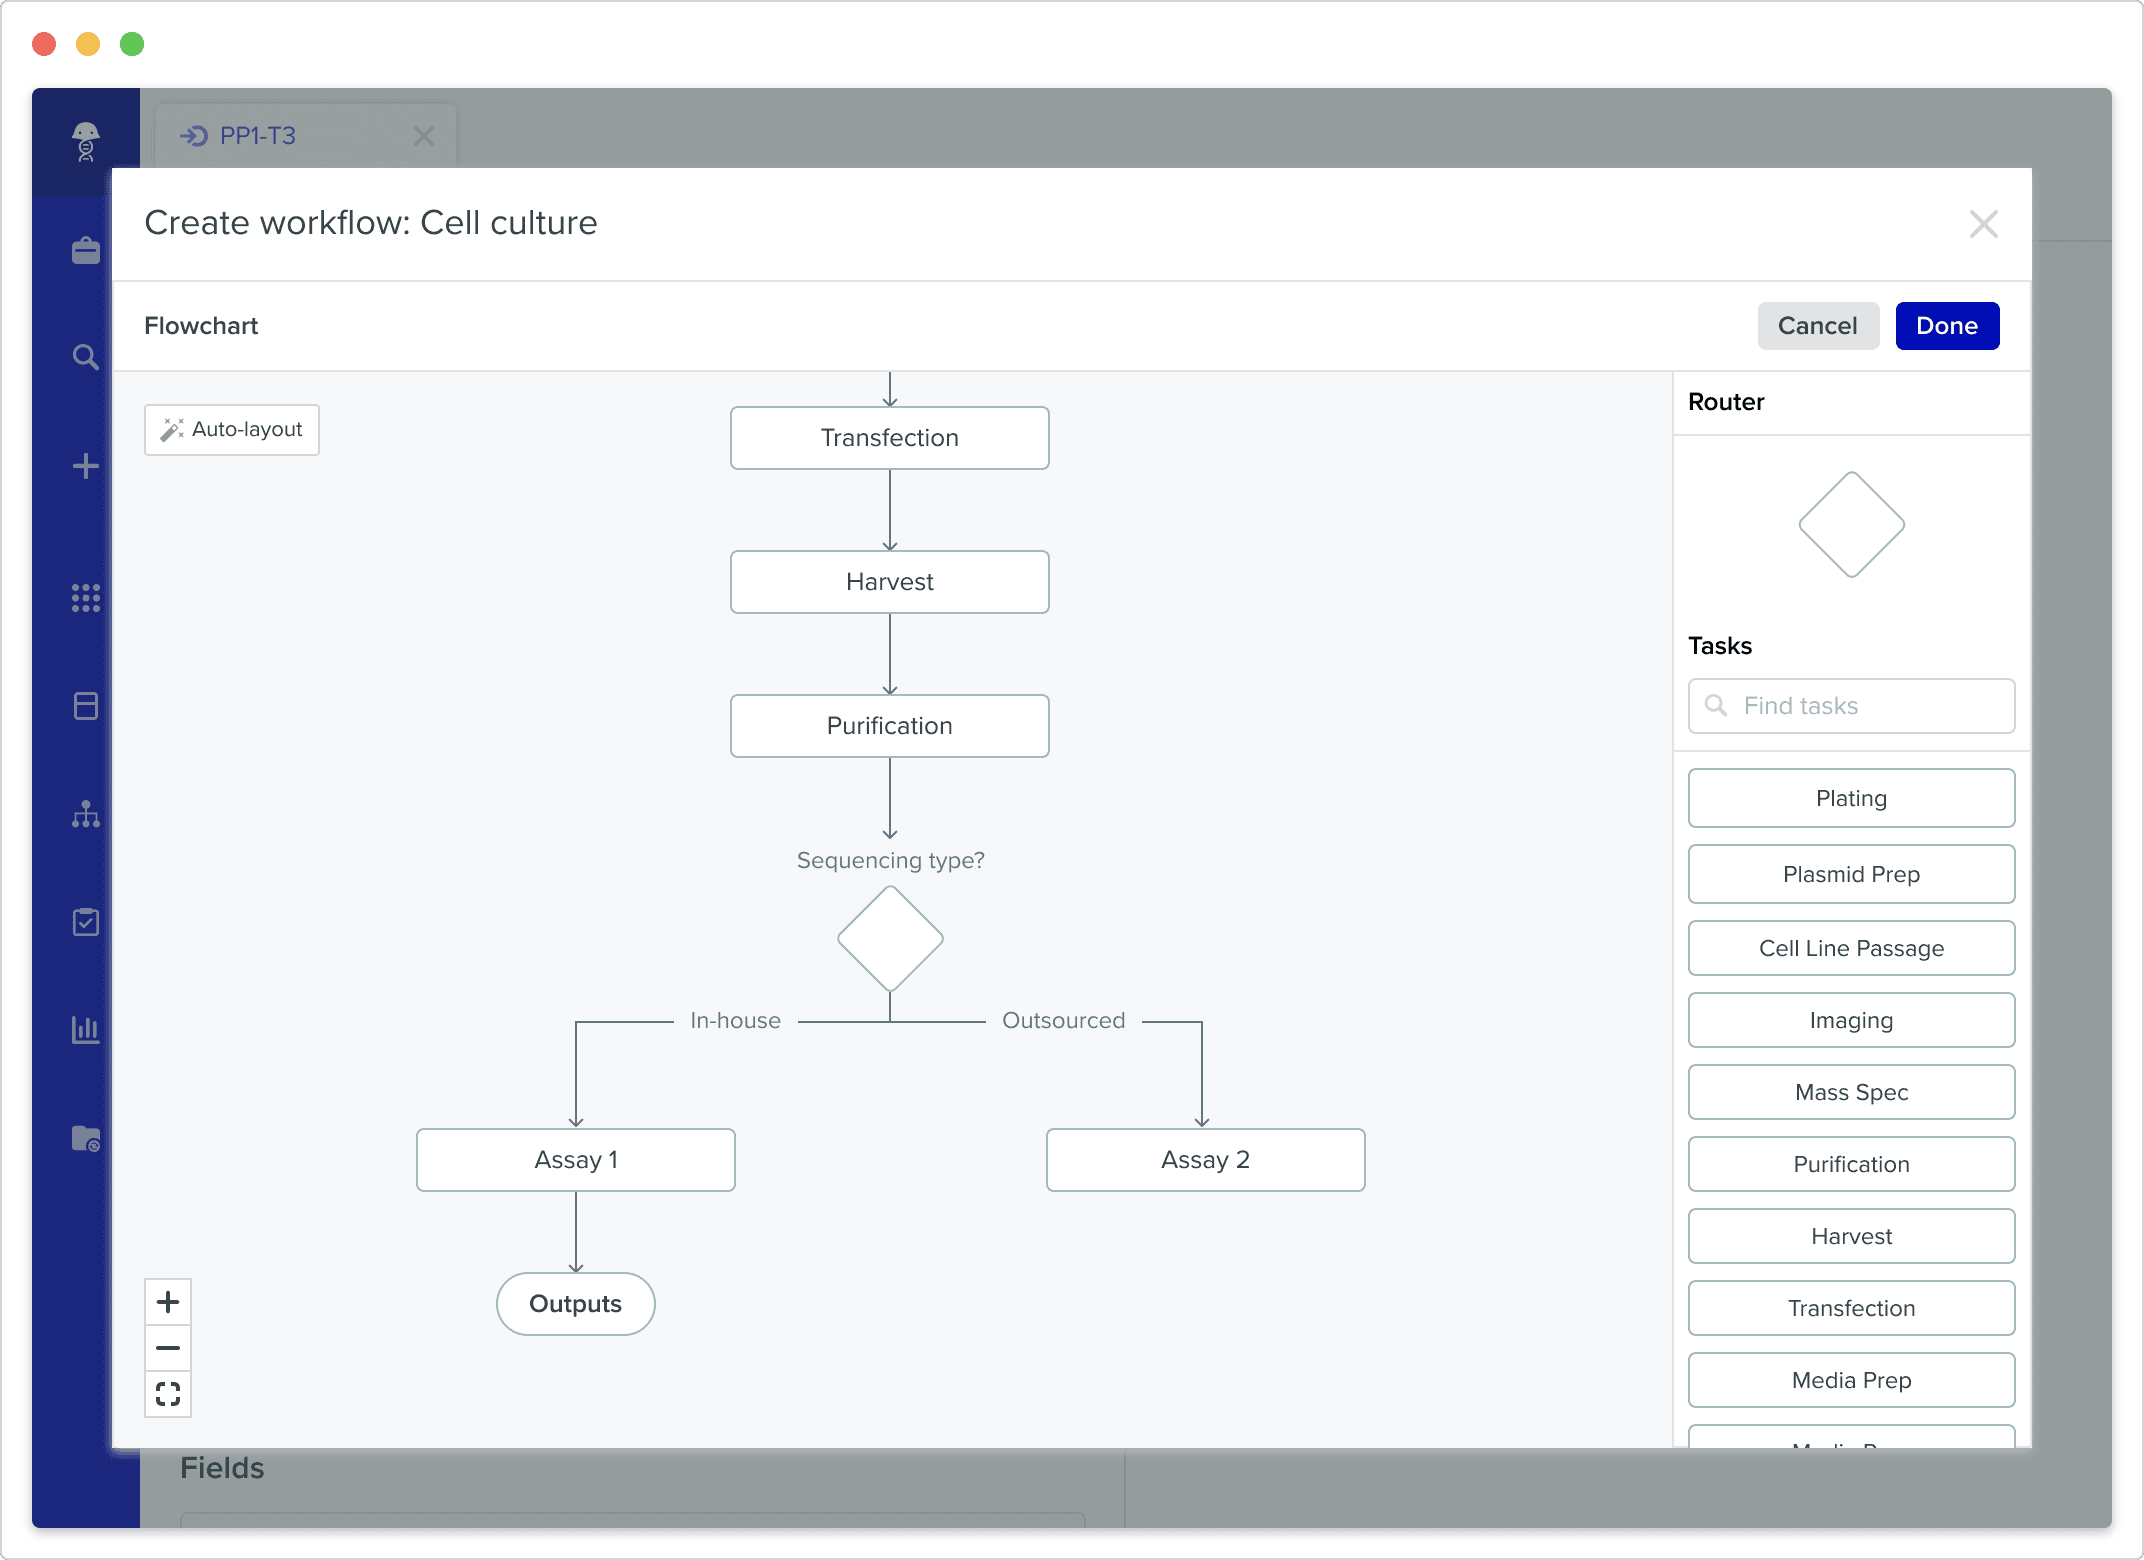Click the macOS red close window button
This screenshot has width=2144, height=1560.
(44, 44)
